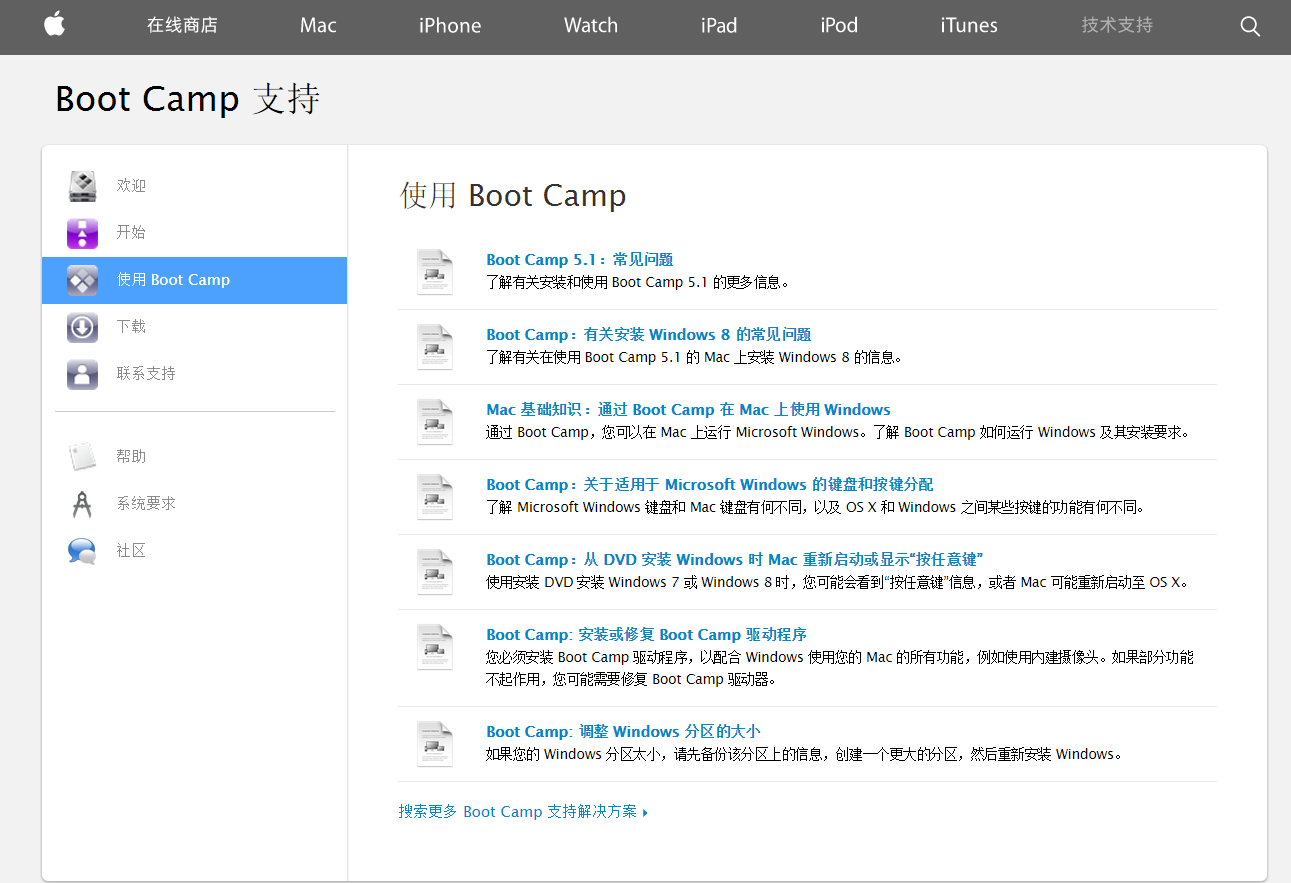Image resolution: width=1291 pixels, height=883 pixels.
Task: Click description starting 使用安装 DVD 安装 Windows 7
Action: point(837,583)
